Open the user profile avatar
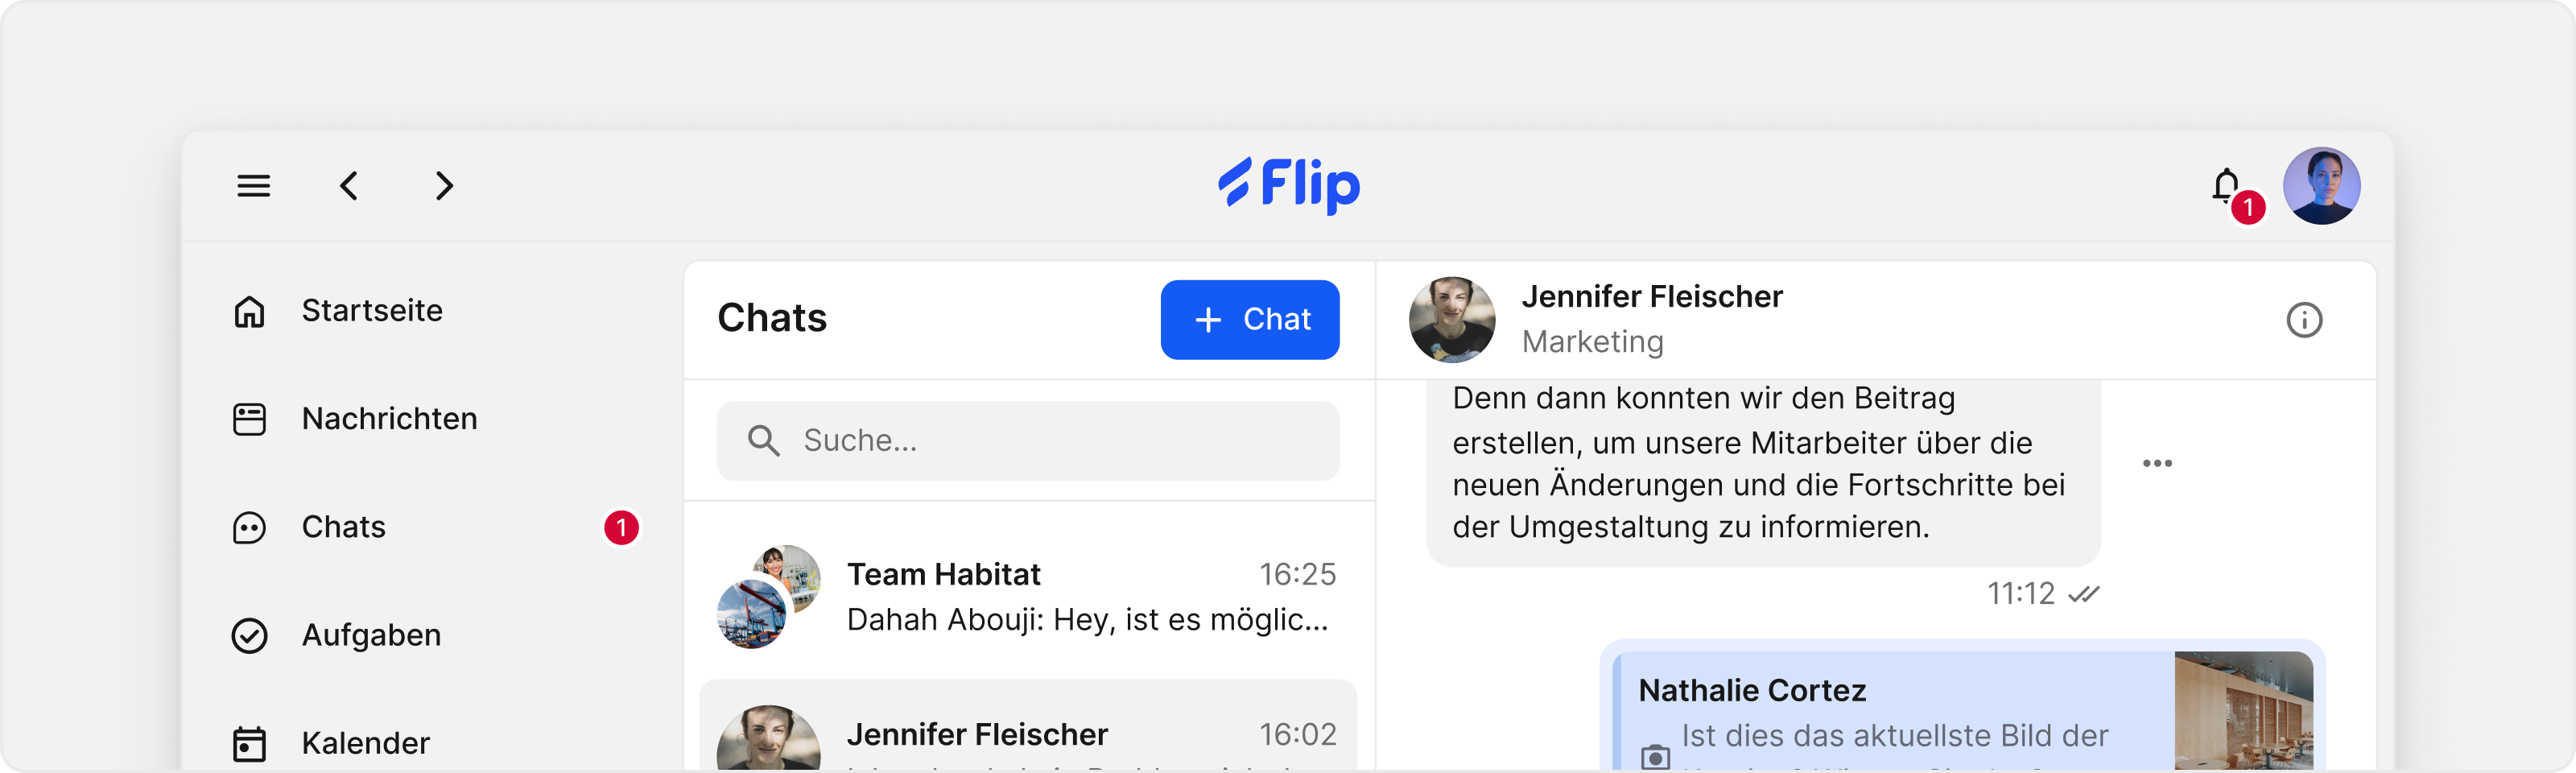The width and height of the screenshot is (2576, 773). click(2321, 186)
